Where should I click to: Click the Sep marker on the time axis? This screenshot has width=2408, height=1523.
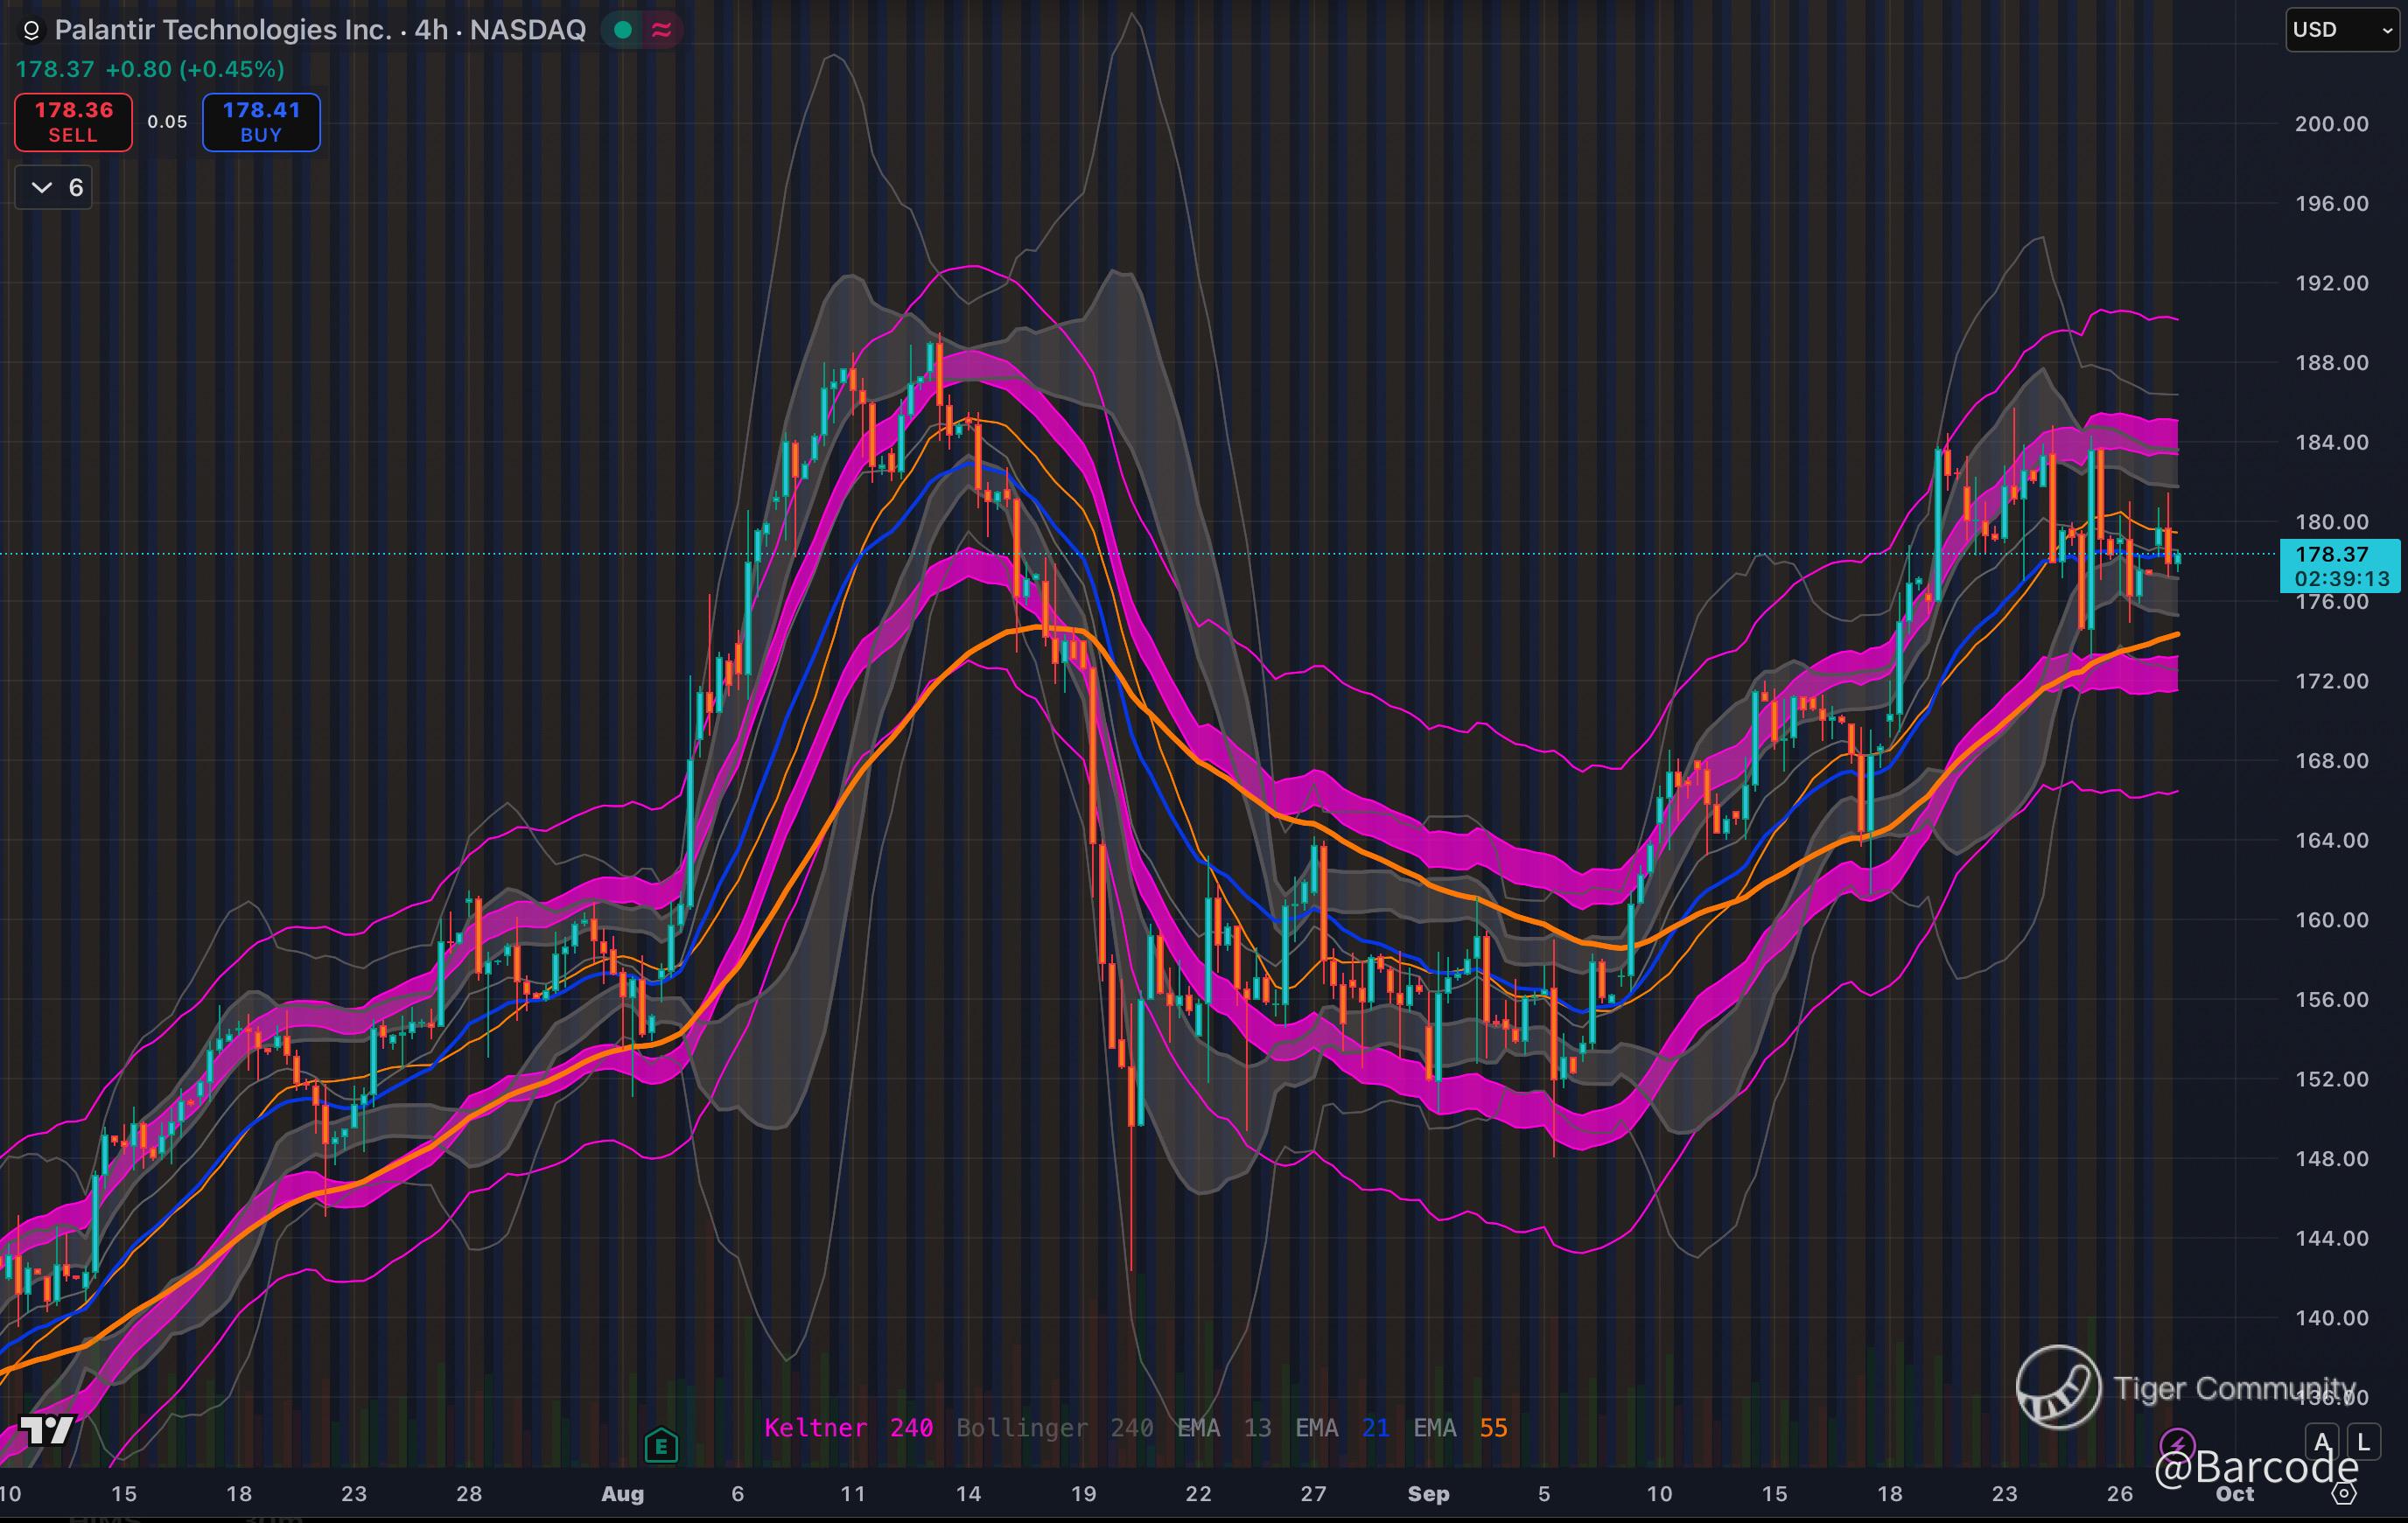[x=1428, y=1494]
